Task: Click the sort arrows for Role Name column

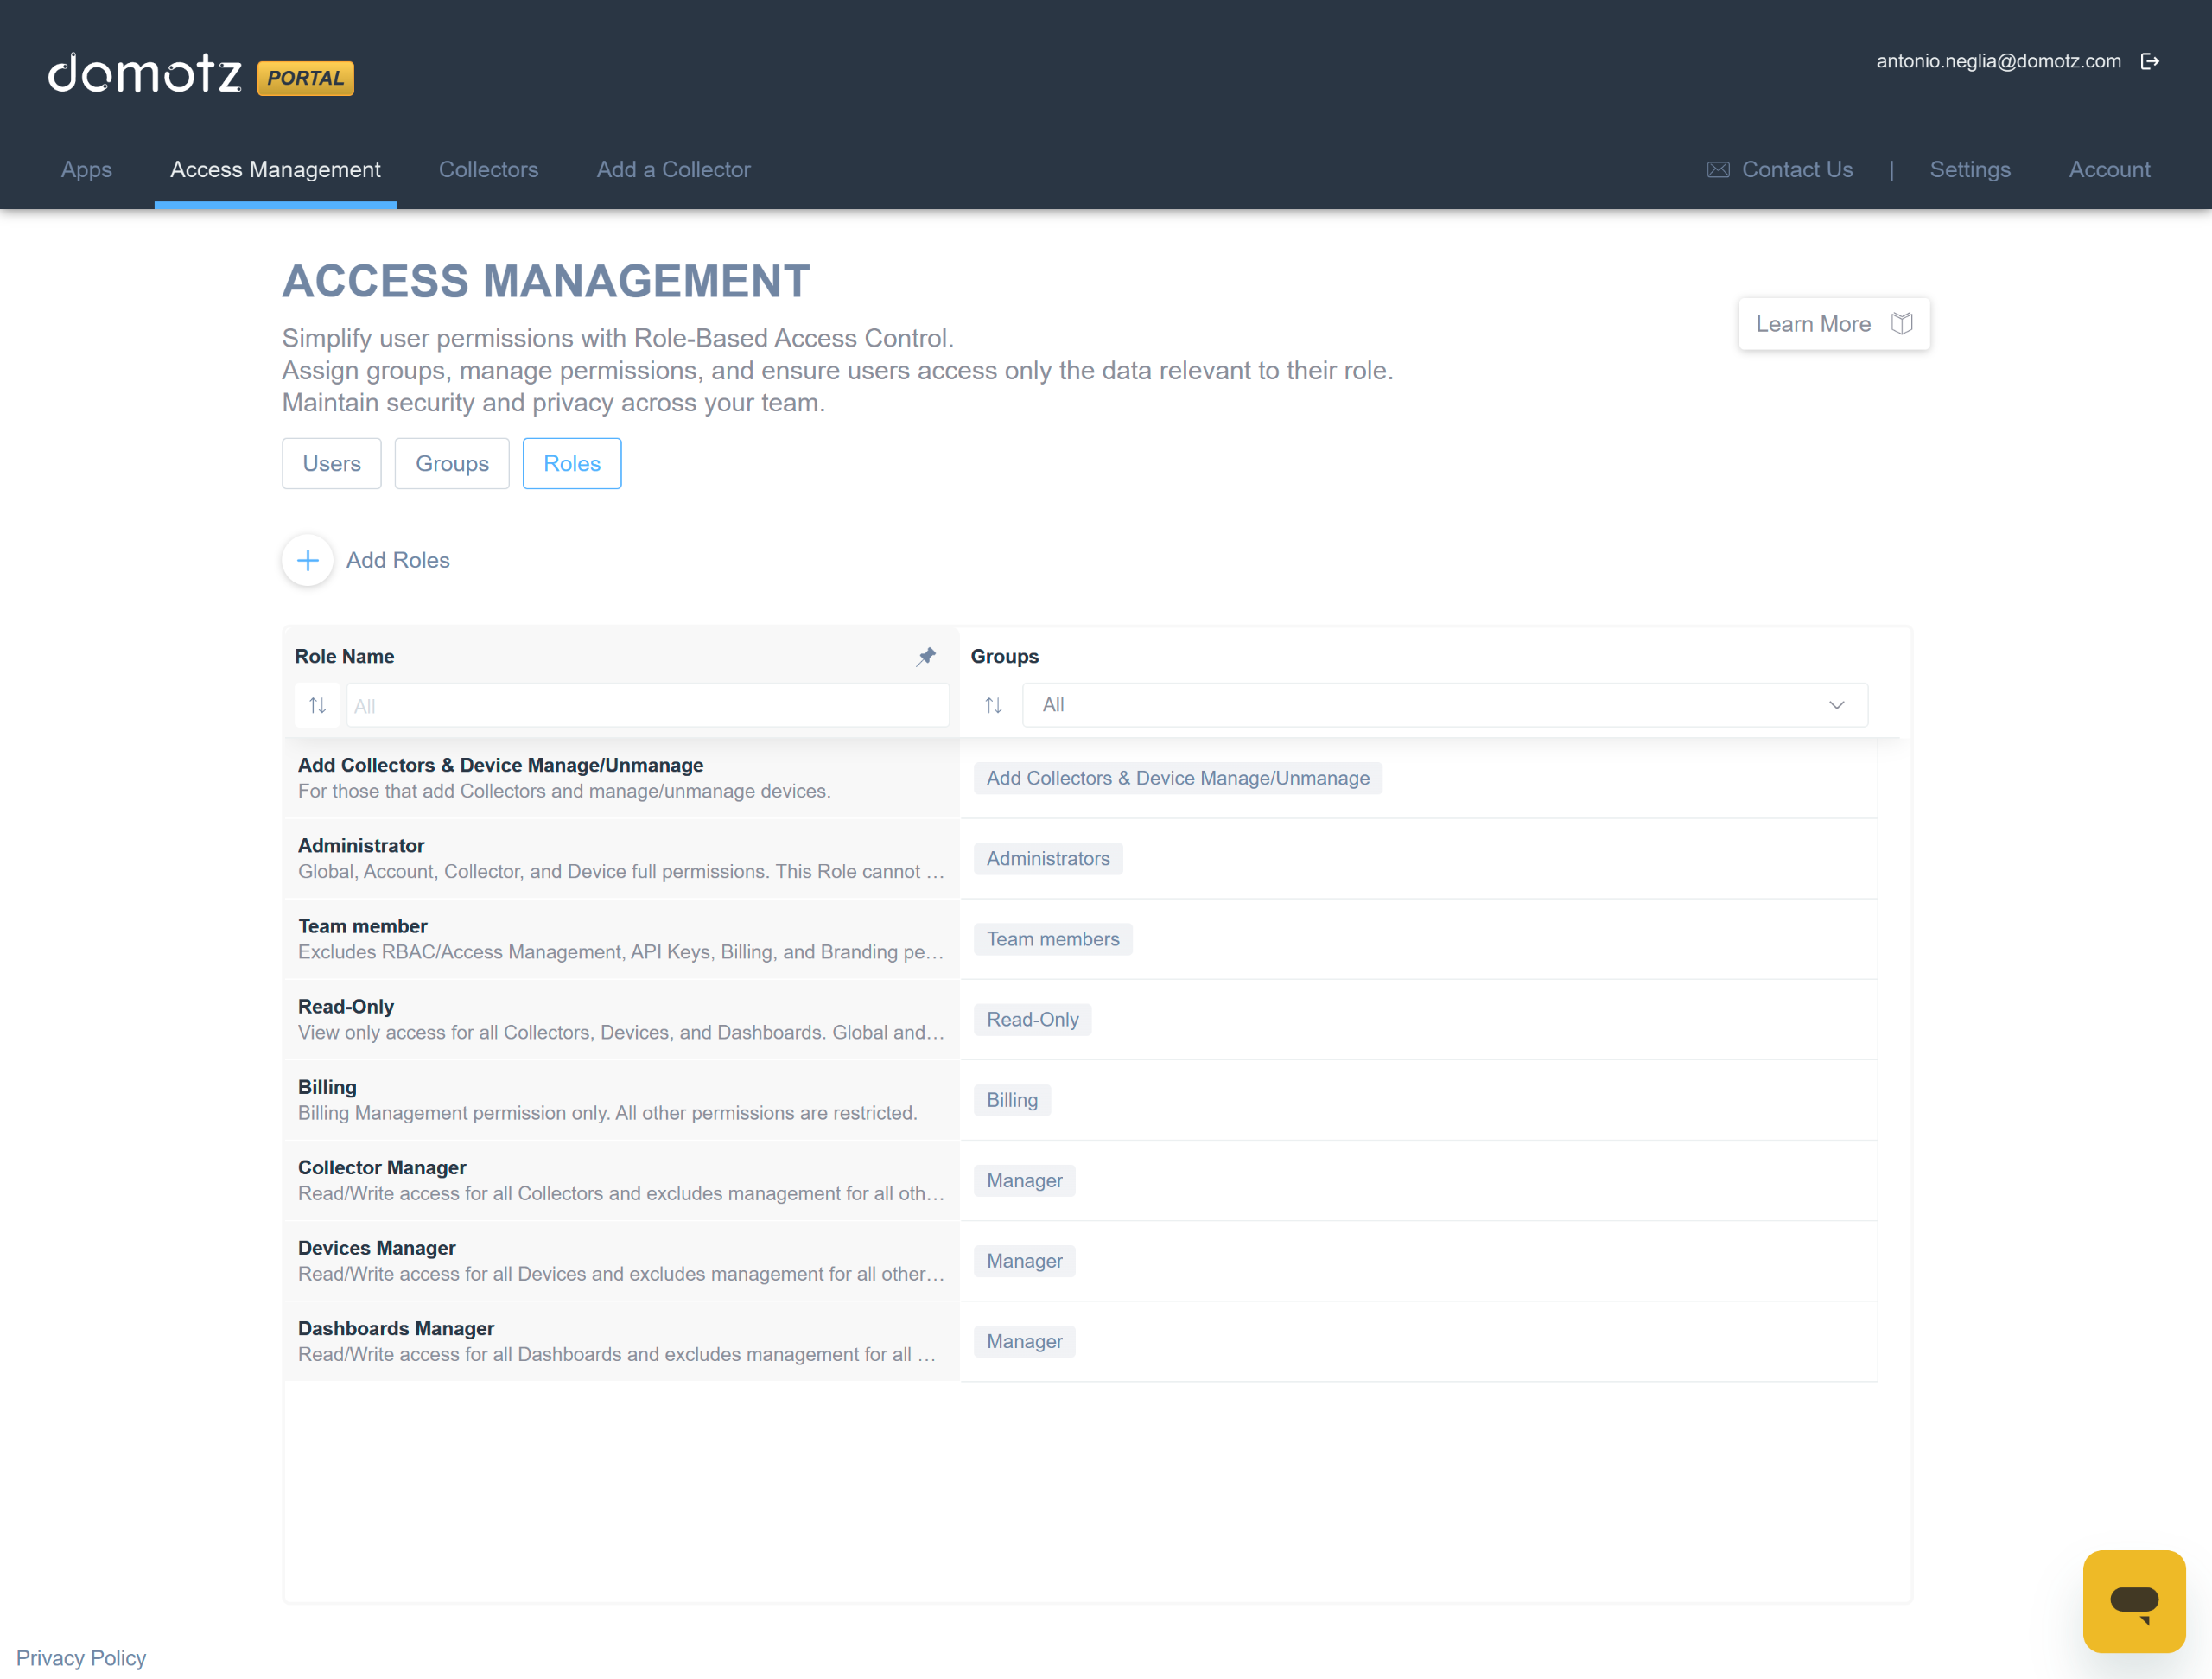Action: [x=317, y=705]
